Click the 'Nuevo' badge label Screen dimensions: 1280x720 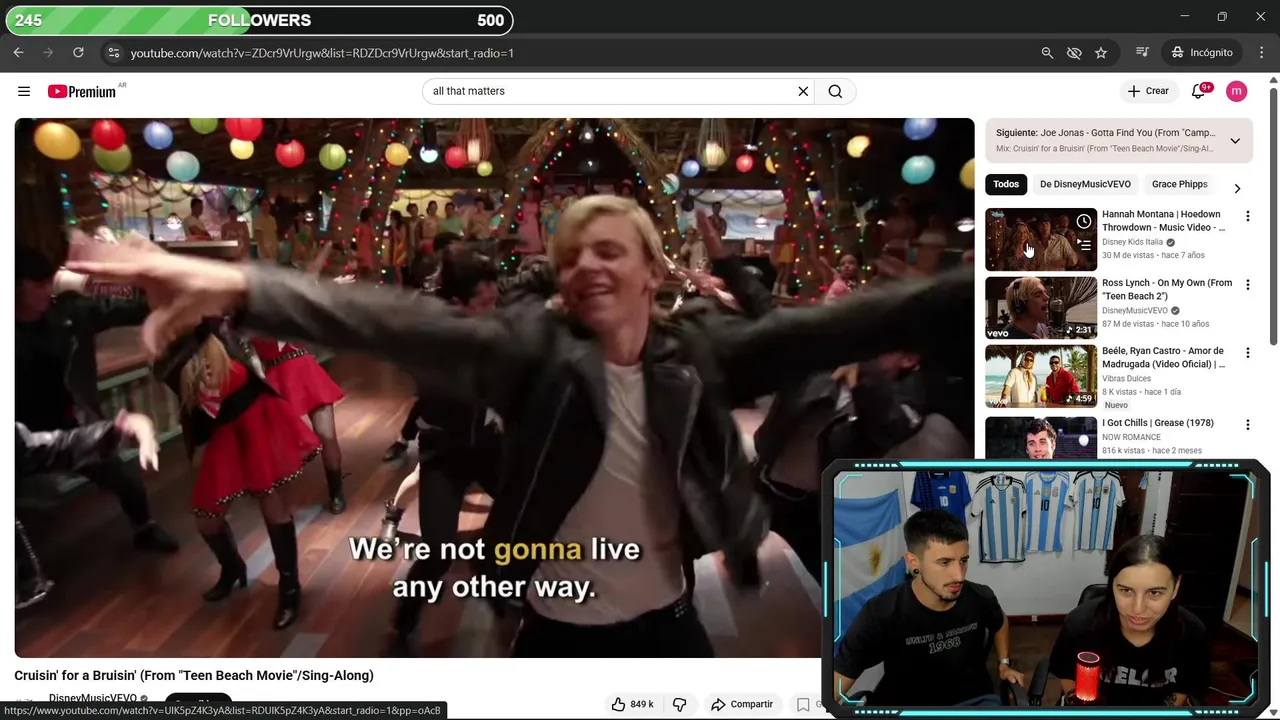tap(1116, 405)
